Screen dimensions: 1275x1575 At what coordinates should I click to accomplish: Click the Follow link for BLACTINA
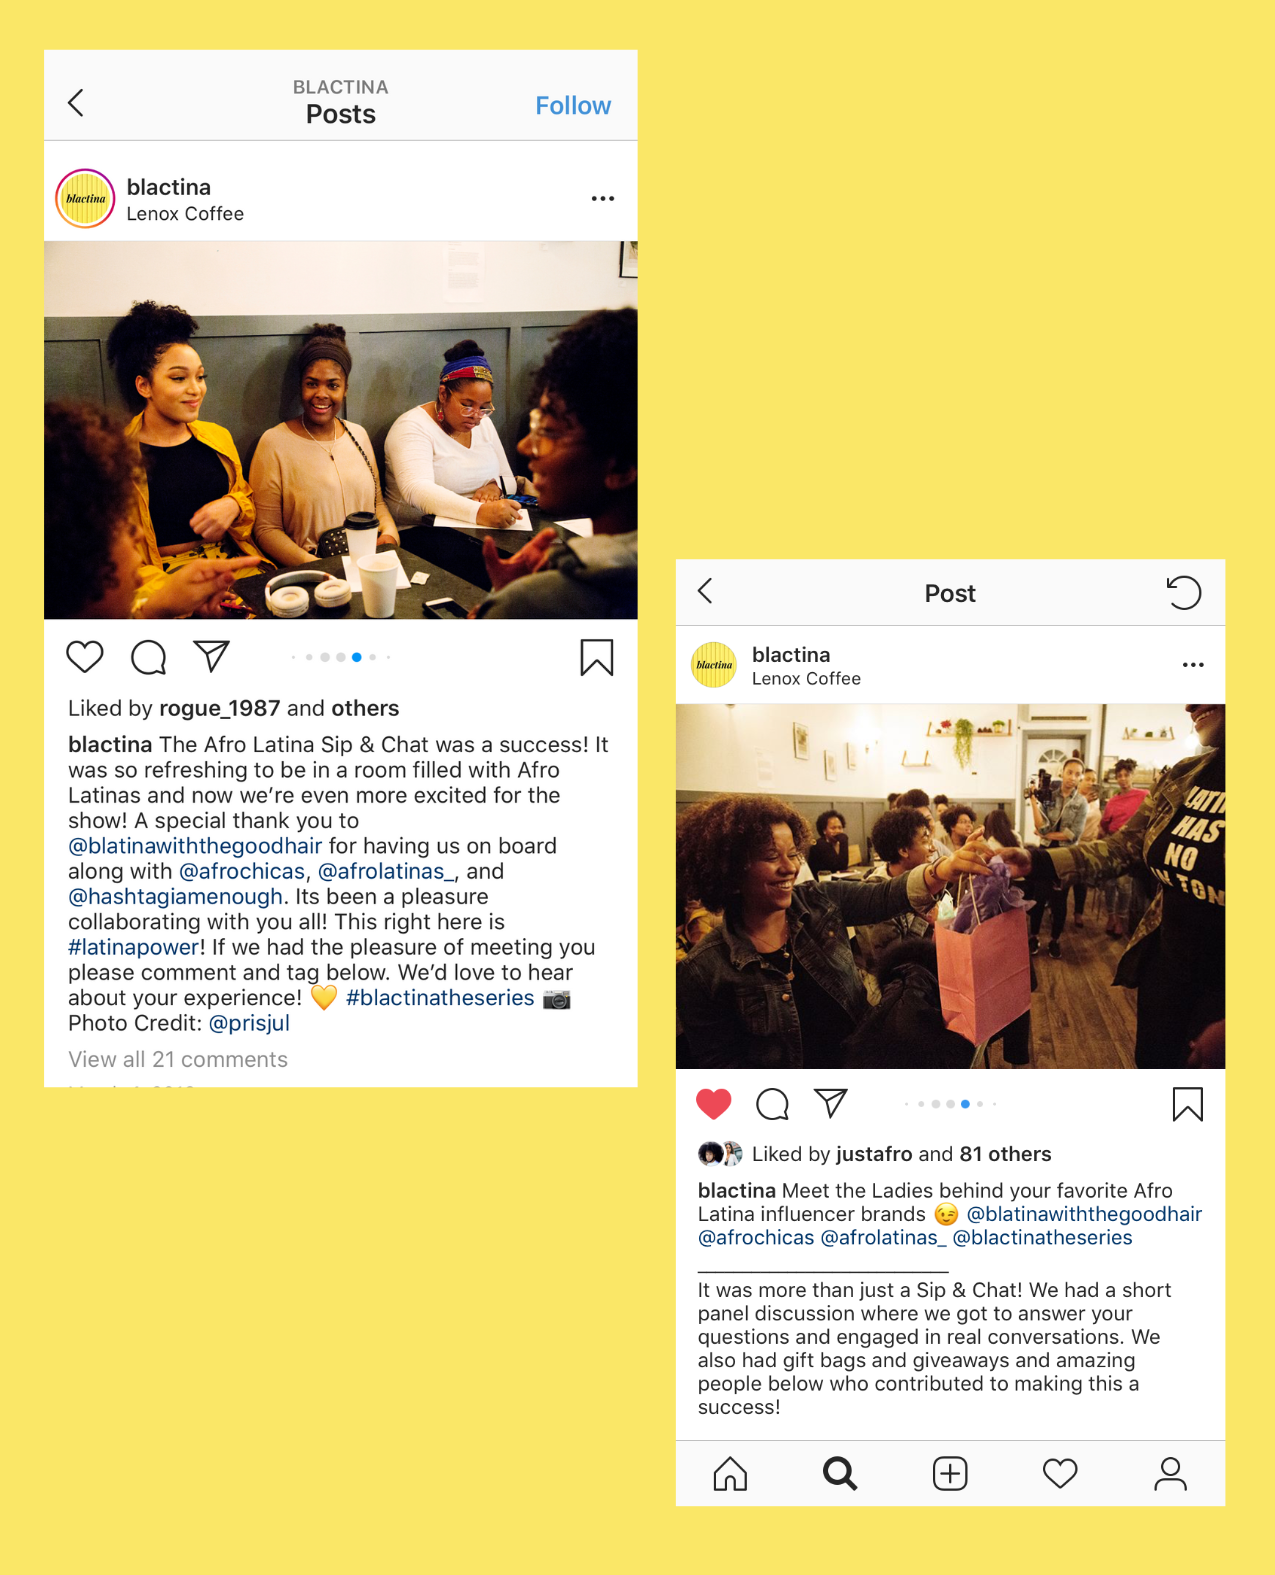tap(573, 106)
